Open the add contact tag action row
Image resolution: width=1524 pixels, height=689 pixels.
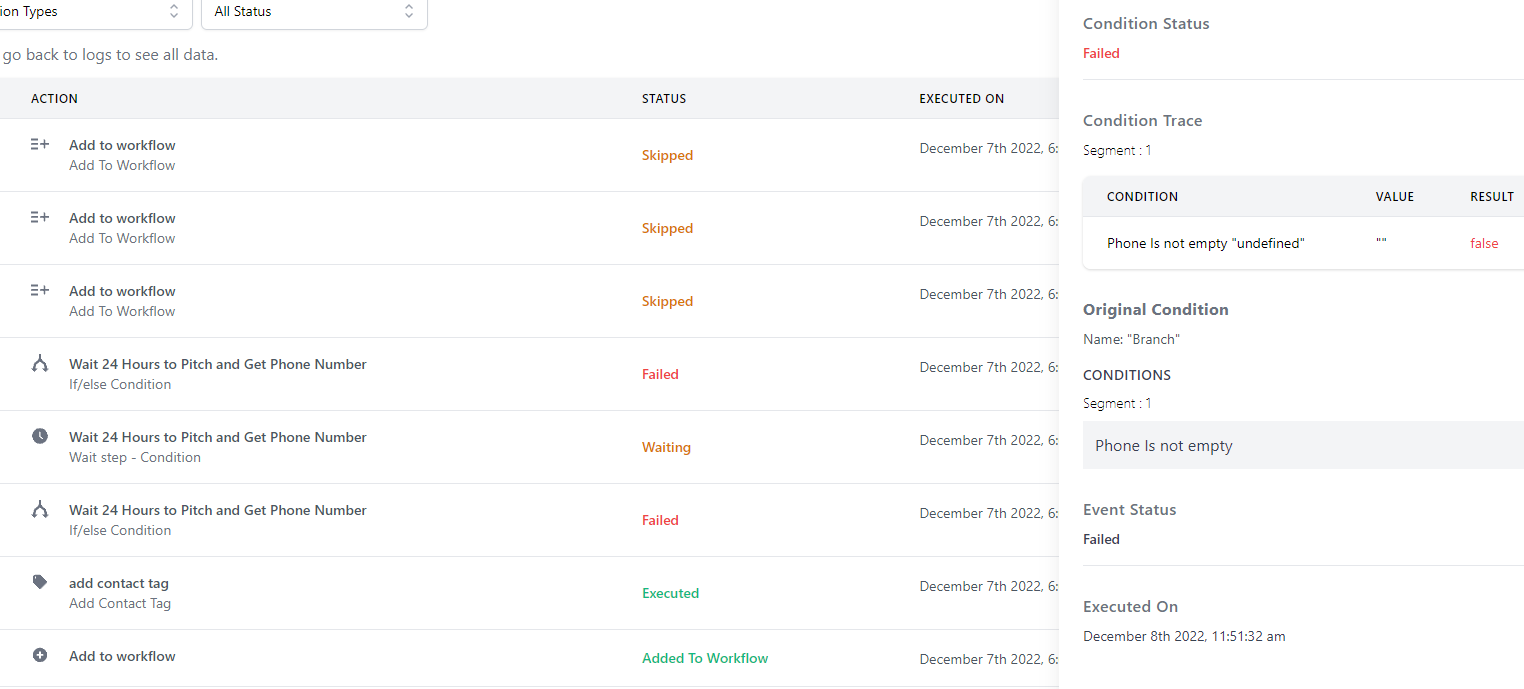[119, 584]
